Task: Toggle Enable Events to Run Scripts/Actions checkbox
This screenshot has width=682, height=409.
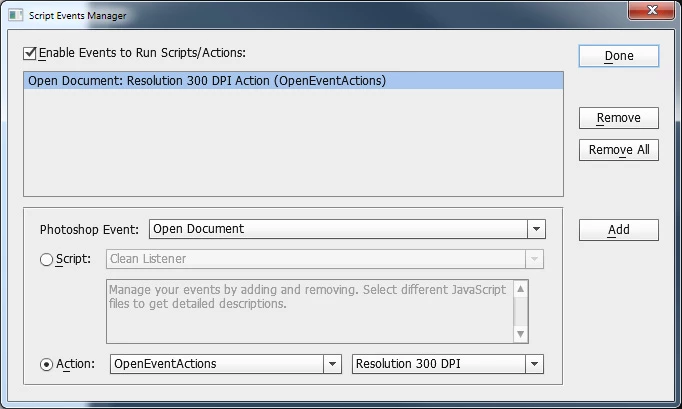Action: pyautogui.click(x=30, y=53)
